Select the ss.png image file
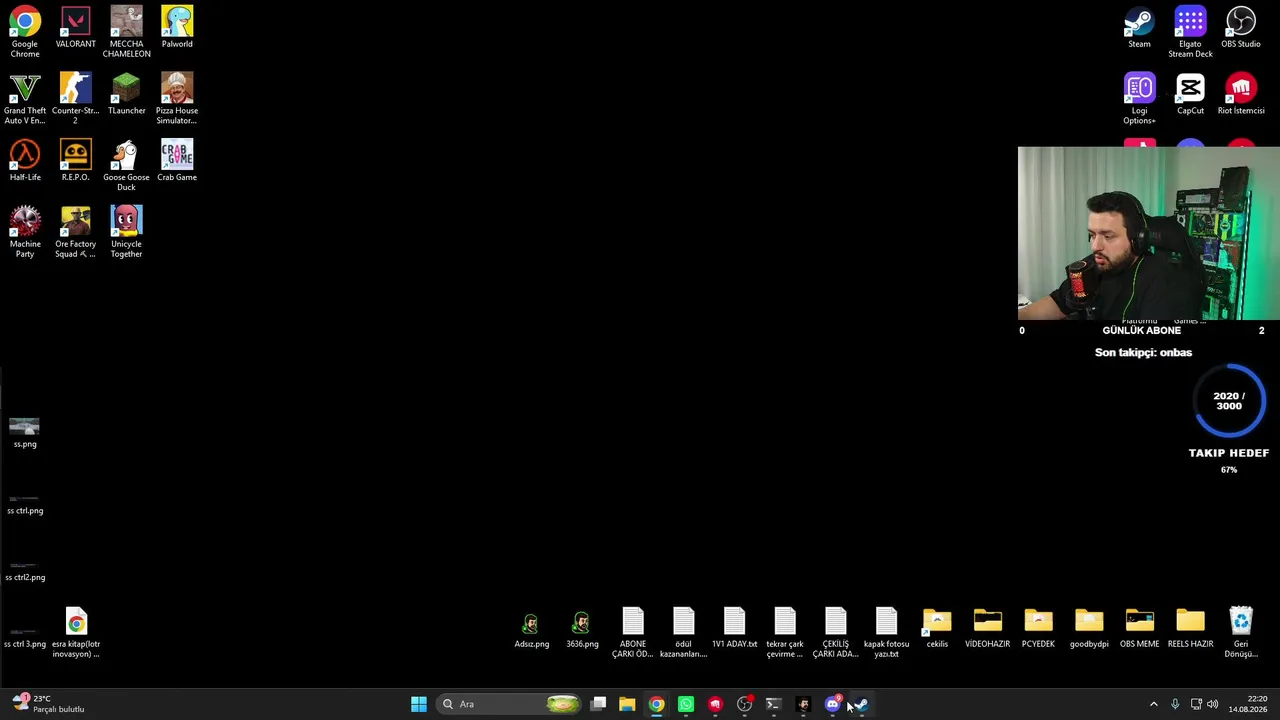The image size is (1280, 720). pos(25,433)
